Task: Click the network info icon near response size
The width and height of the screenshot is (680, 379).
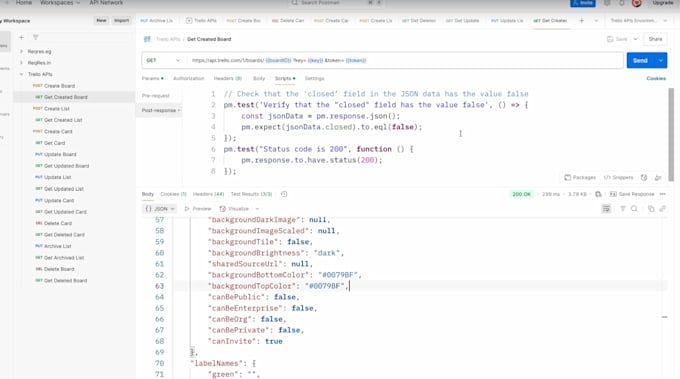Action: point(598,194)
